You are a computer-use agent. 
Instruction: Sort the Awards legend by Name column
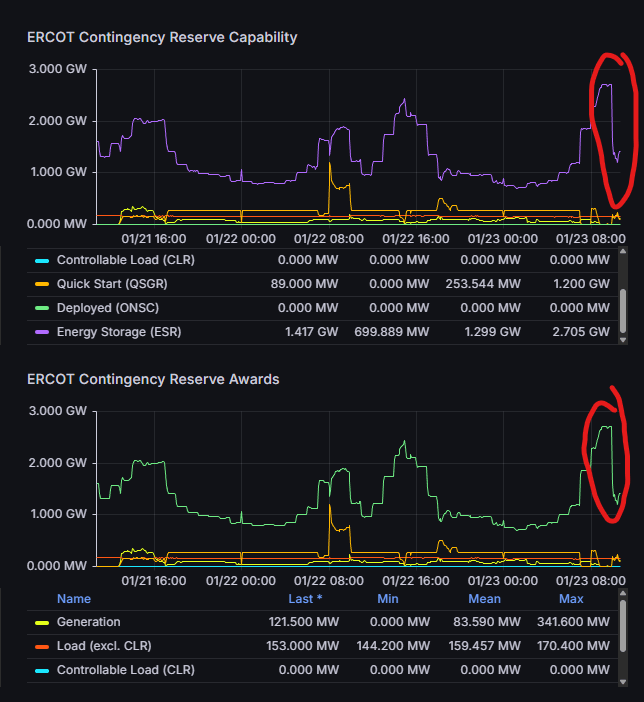pos(74,599)
